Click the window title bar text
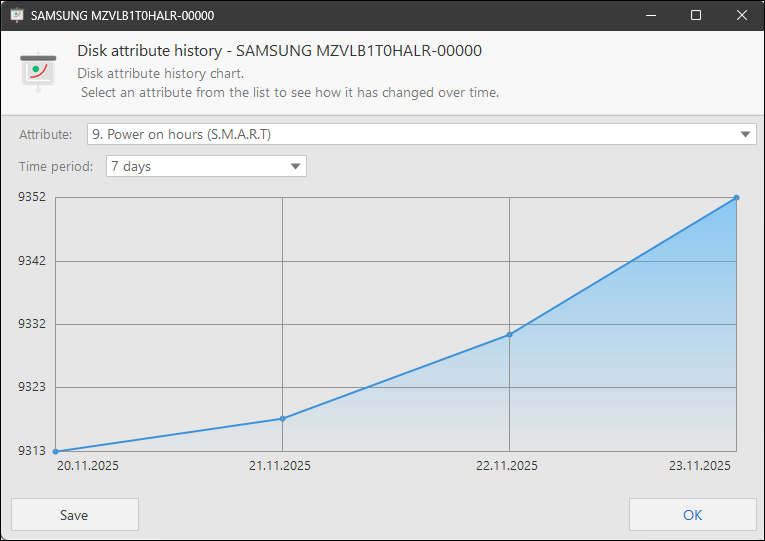The height and width of the screenshot is (541, 765). (123, 16)
